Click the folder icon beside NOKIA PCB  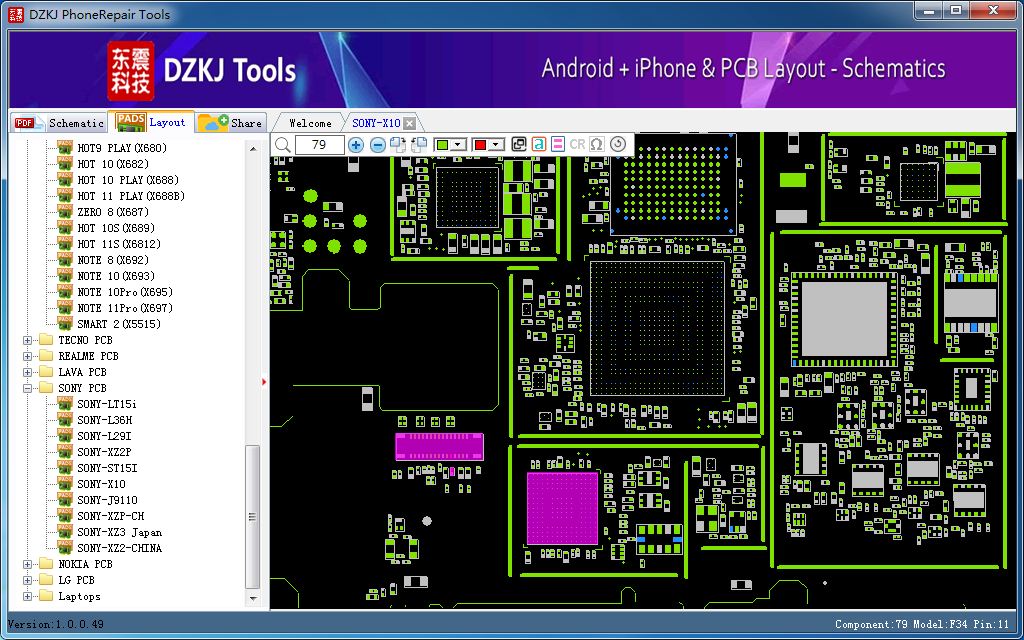[x=46, y=564]
